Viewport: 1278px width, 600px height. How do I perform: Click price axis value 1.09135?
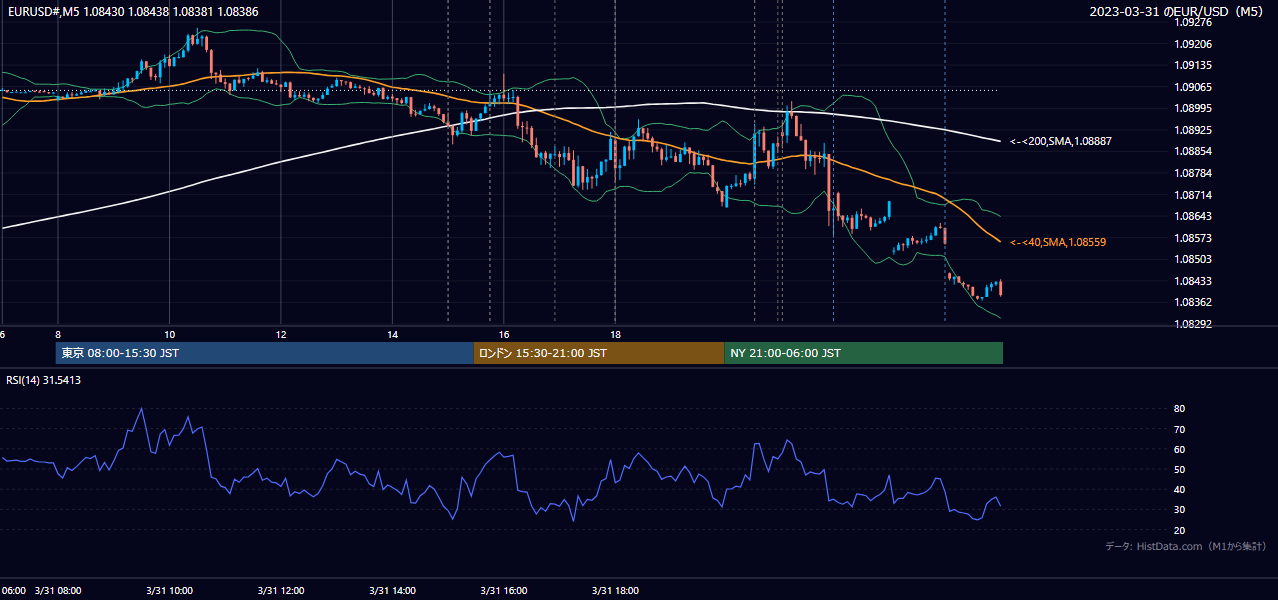point(1193,66)
